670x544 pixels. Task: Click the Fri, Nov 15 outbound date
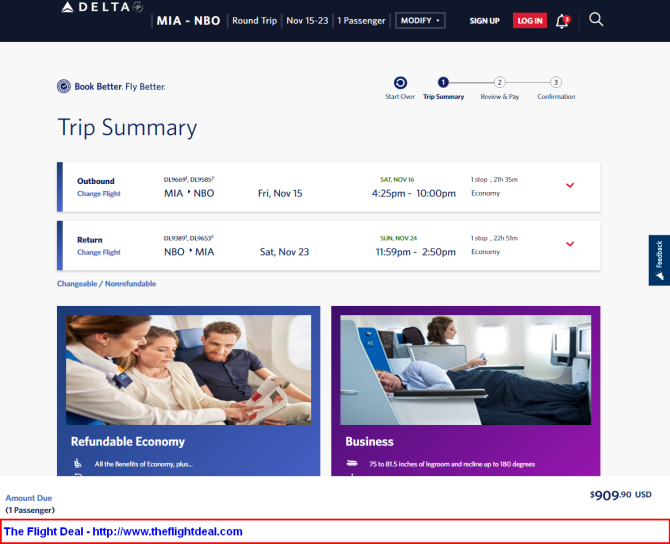tap(280, 194)
